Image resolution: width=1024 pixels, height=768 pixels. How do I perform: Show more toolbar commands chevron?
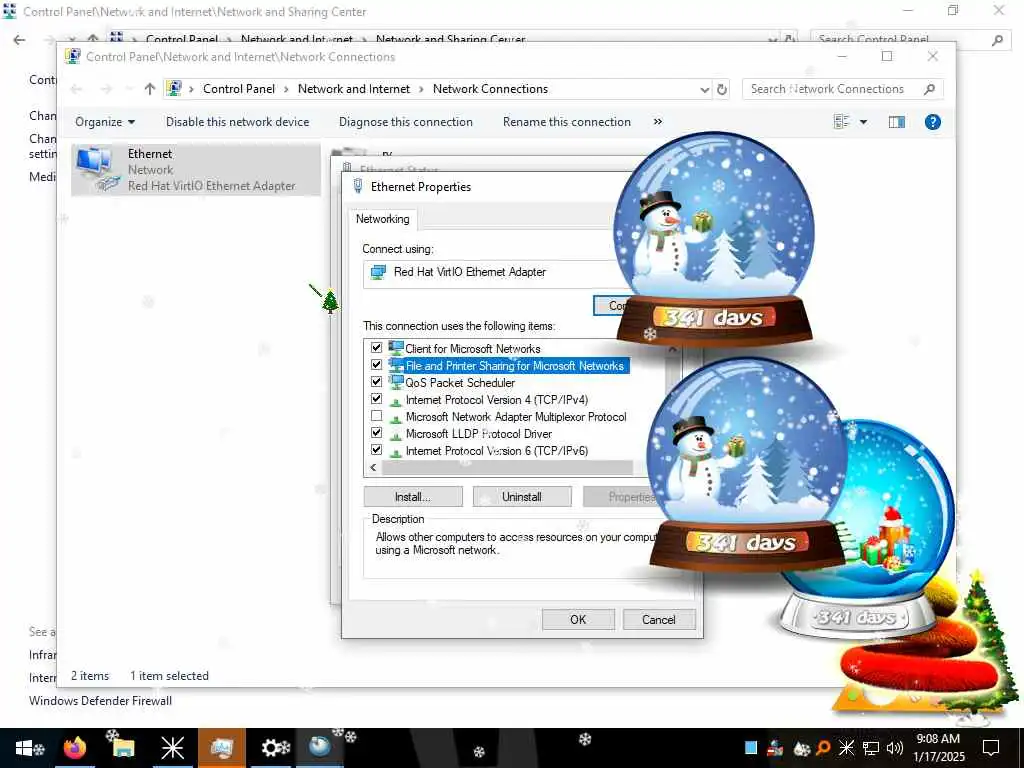pos(658,122)
